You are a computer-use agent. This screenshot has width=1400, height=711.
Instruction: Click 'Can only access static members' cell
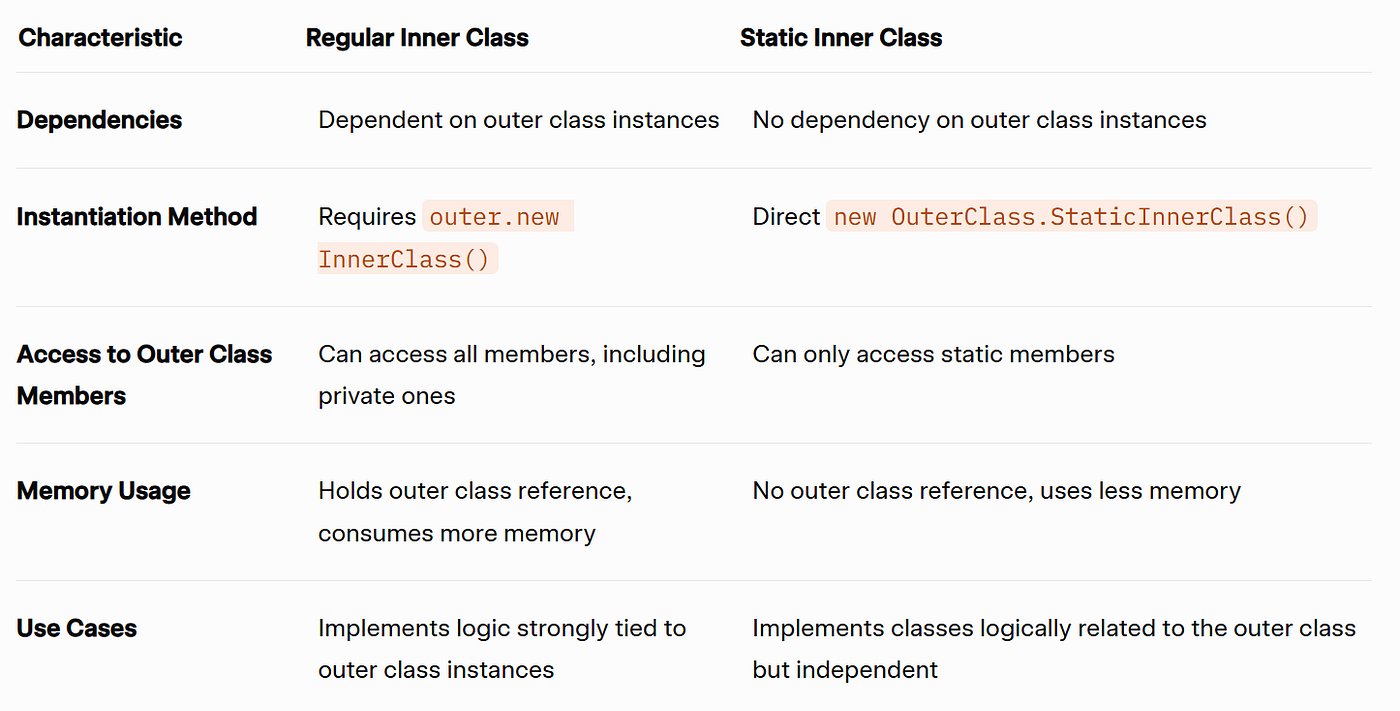(933, 354)
